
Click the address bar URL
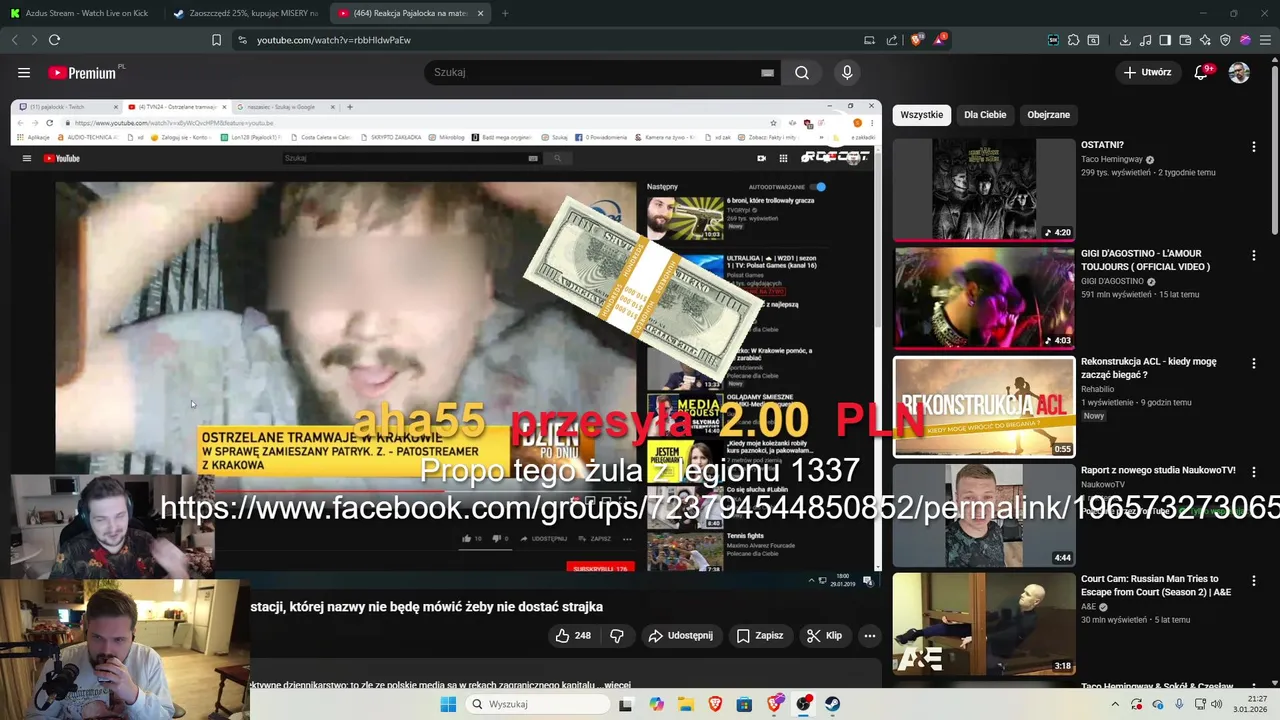334,40
